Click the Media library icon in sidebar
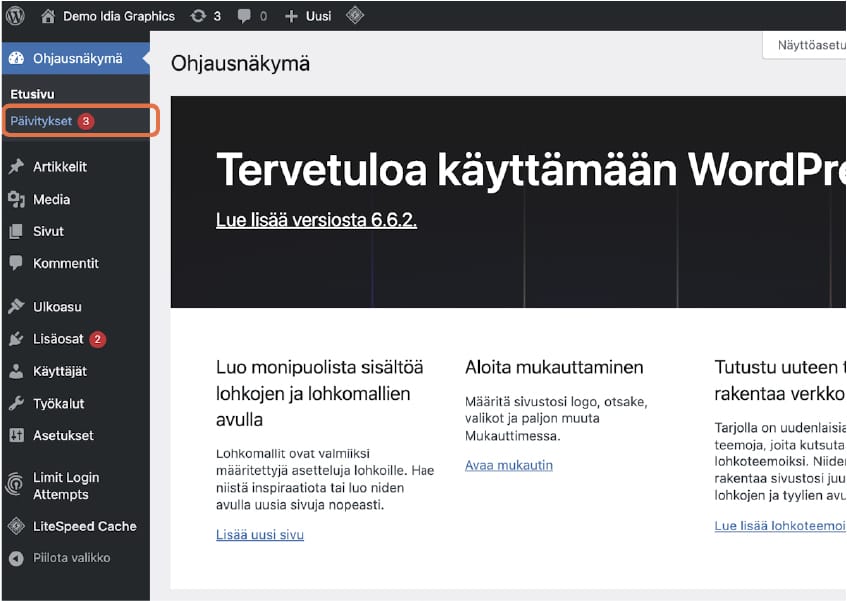Image resolution: width=847 pixels, height=601 pixels. [x=16, y=199]
